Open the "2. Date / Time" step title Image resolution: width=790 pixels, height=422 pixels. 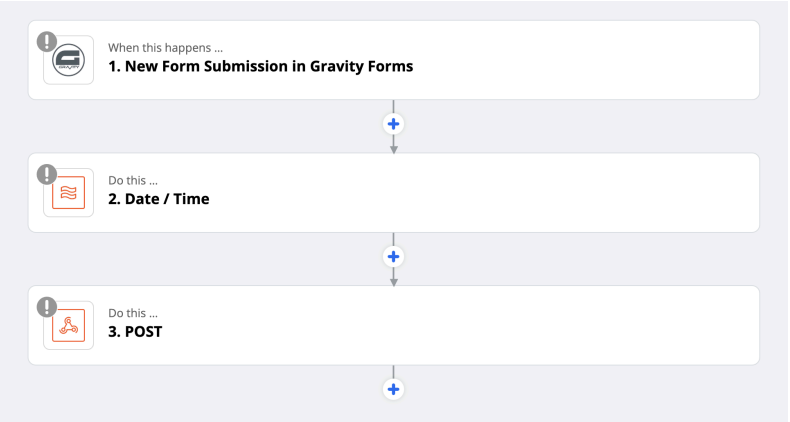pos(159,199)
